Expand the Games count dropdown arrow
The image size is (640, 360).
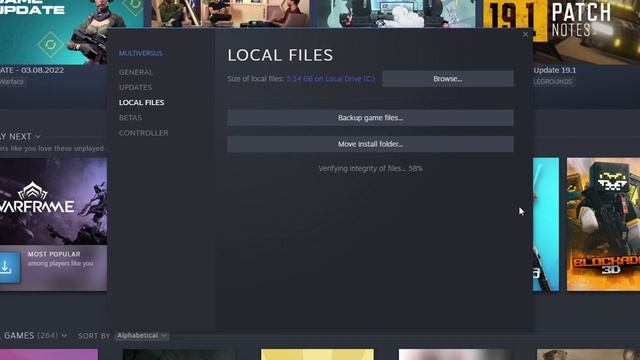[x=64, y=336]
